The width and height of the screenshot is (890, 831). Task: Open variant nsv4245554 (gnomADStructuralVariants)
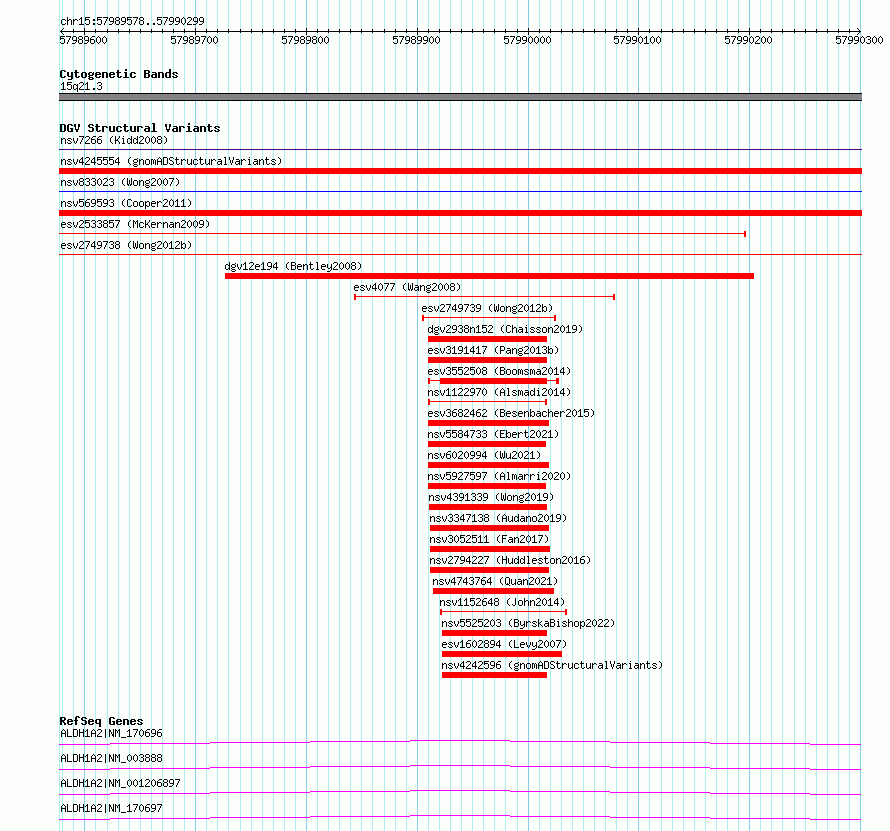pos(171,161)
